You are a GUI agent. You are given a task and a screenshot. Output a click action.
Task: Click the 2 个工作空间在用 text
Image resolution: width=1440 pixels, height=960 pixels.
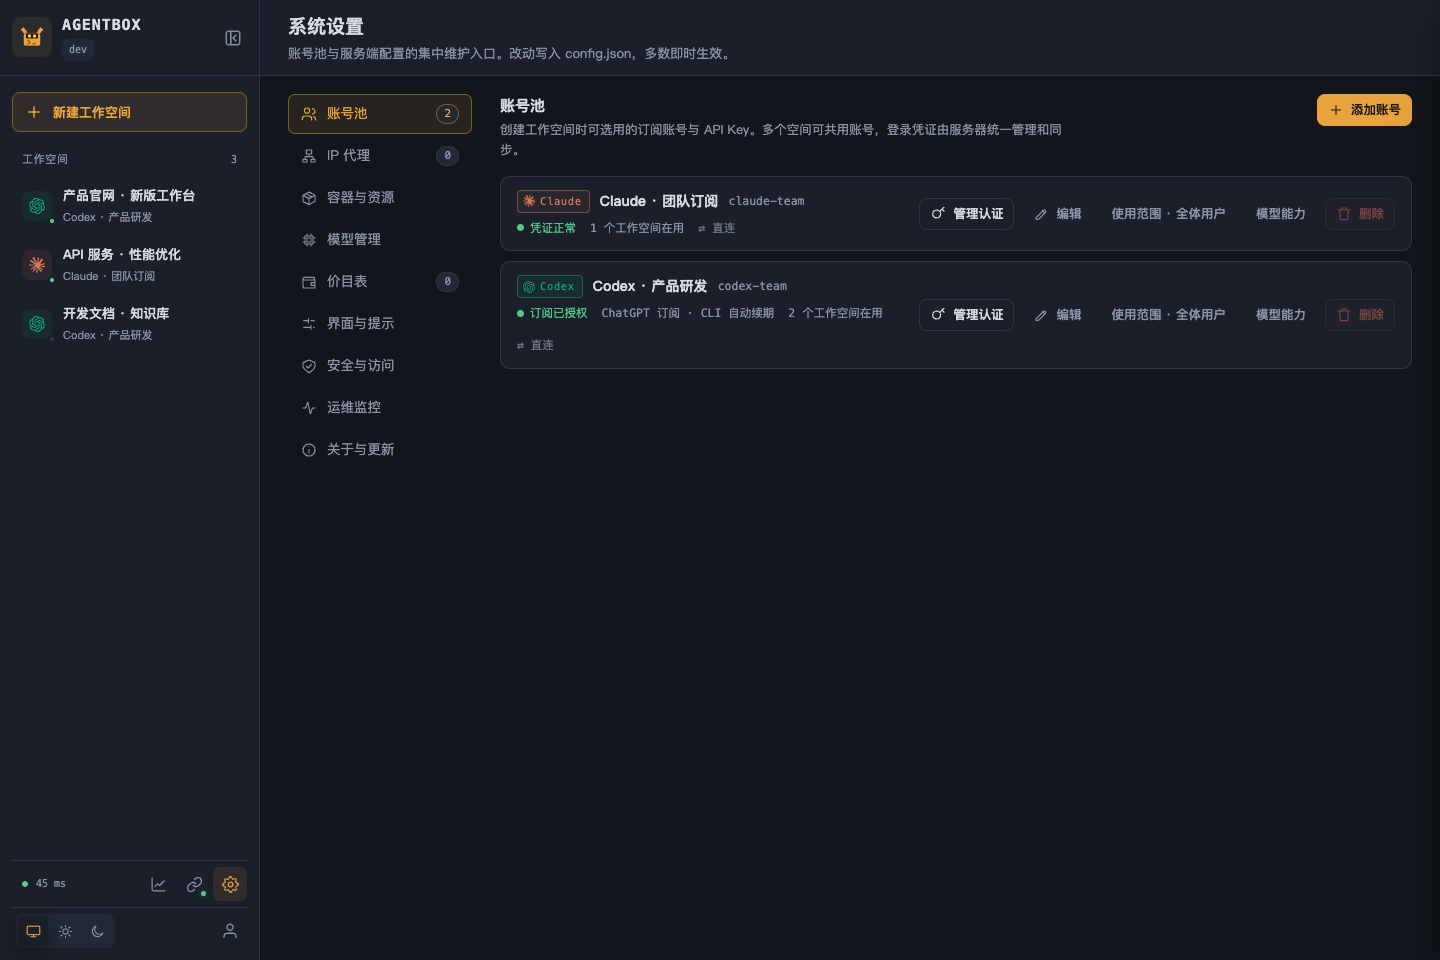pos(835,313)
